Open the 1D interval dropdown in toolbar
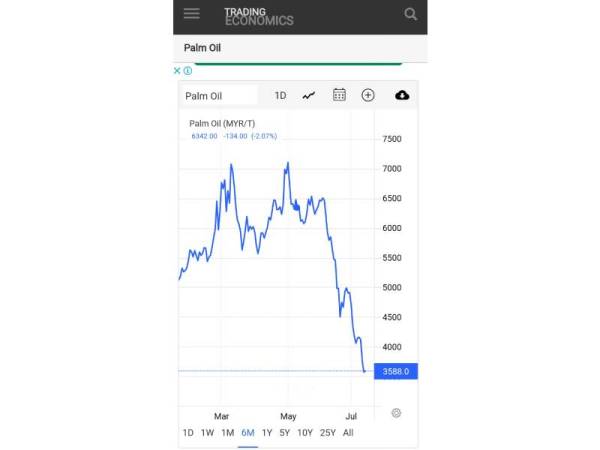This screenshot has width=600, height=450. [x=280, y=96]
